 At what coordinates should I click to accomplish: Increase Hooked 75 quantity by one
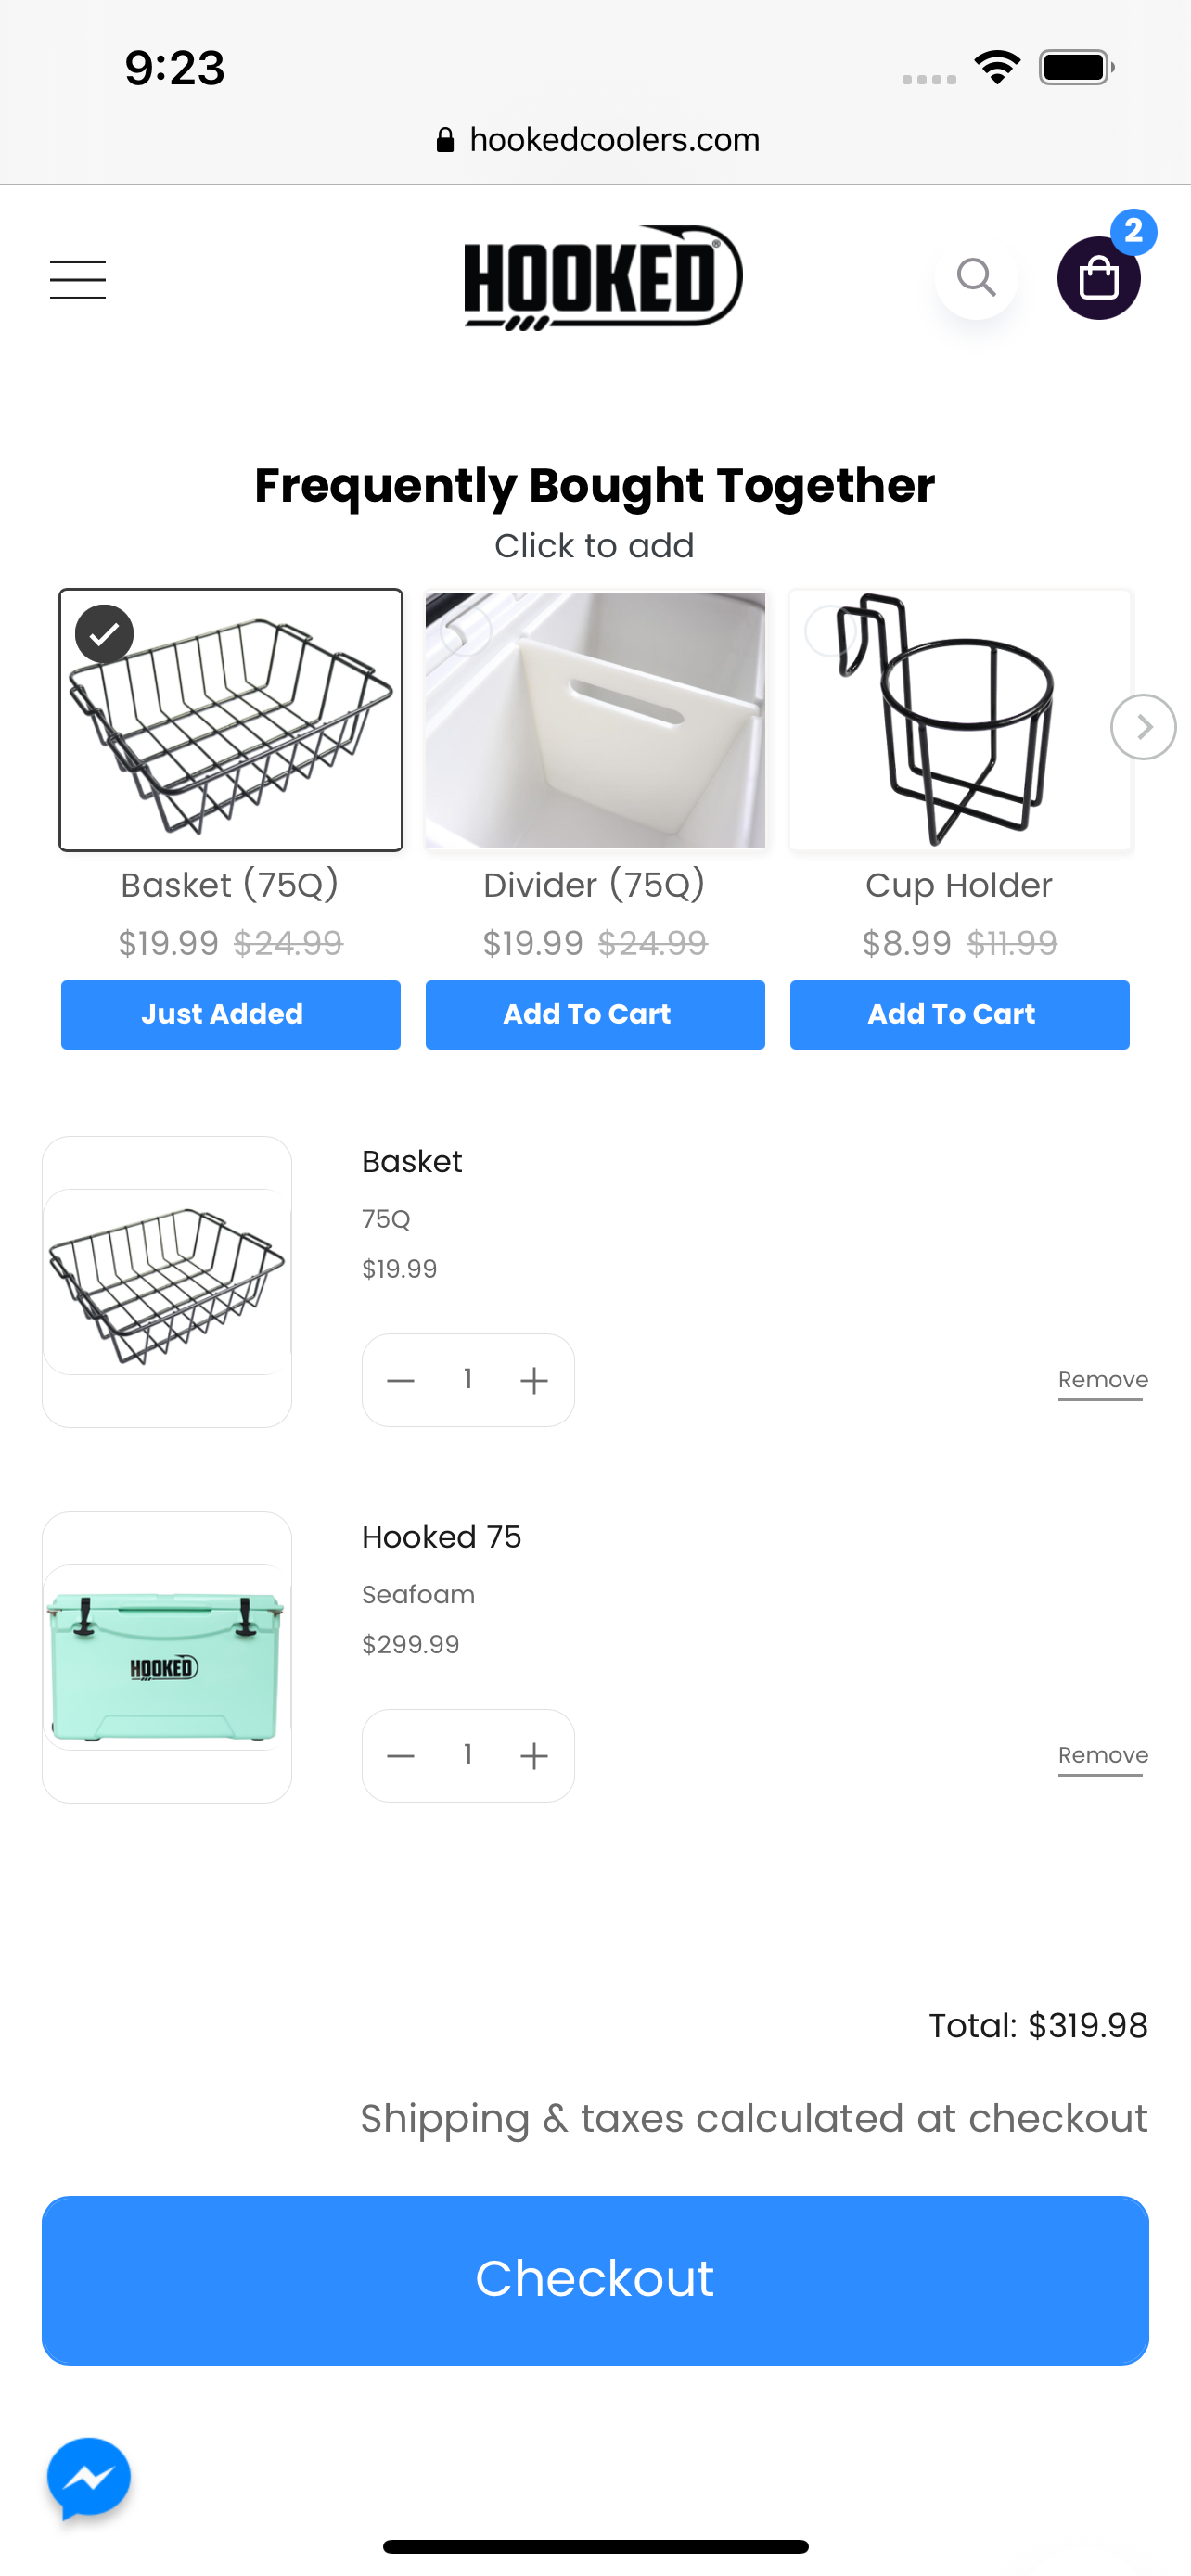tap(534, 1756)
